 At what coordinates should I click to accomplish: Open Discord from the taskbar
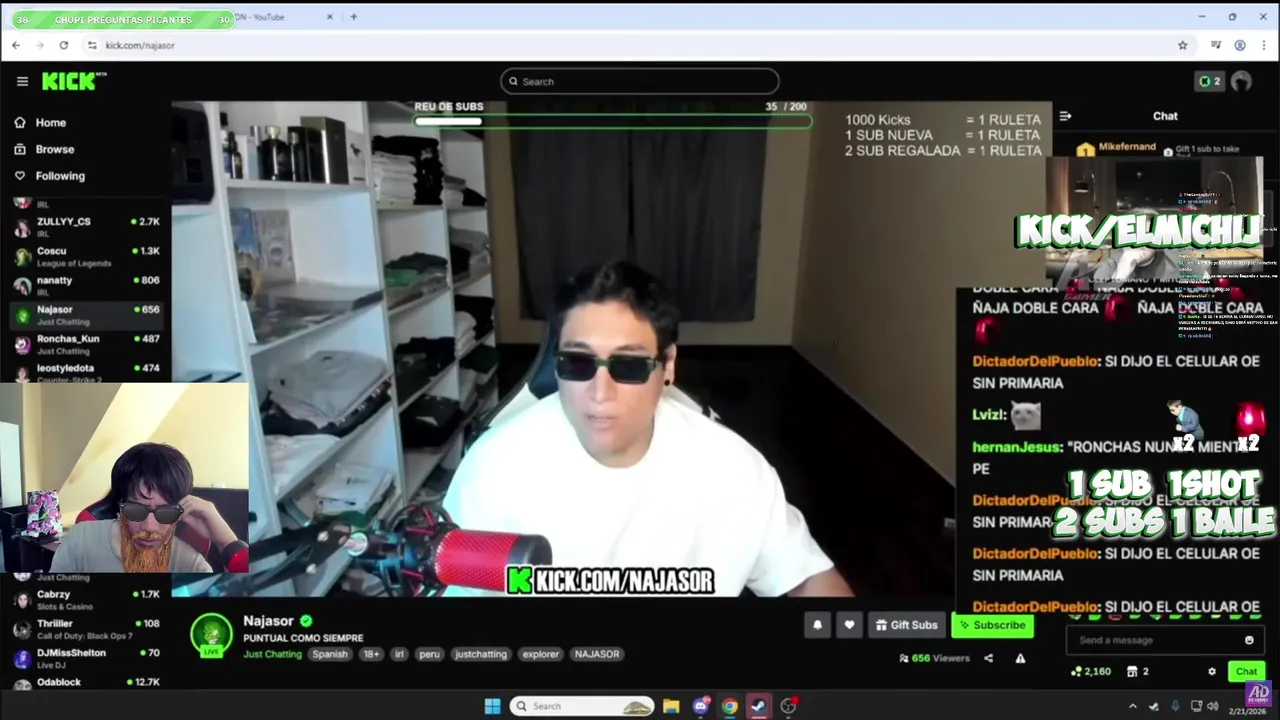click(701, 706)
